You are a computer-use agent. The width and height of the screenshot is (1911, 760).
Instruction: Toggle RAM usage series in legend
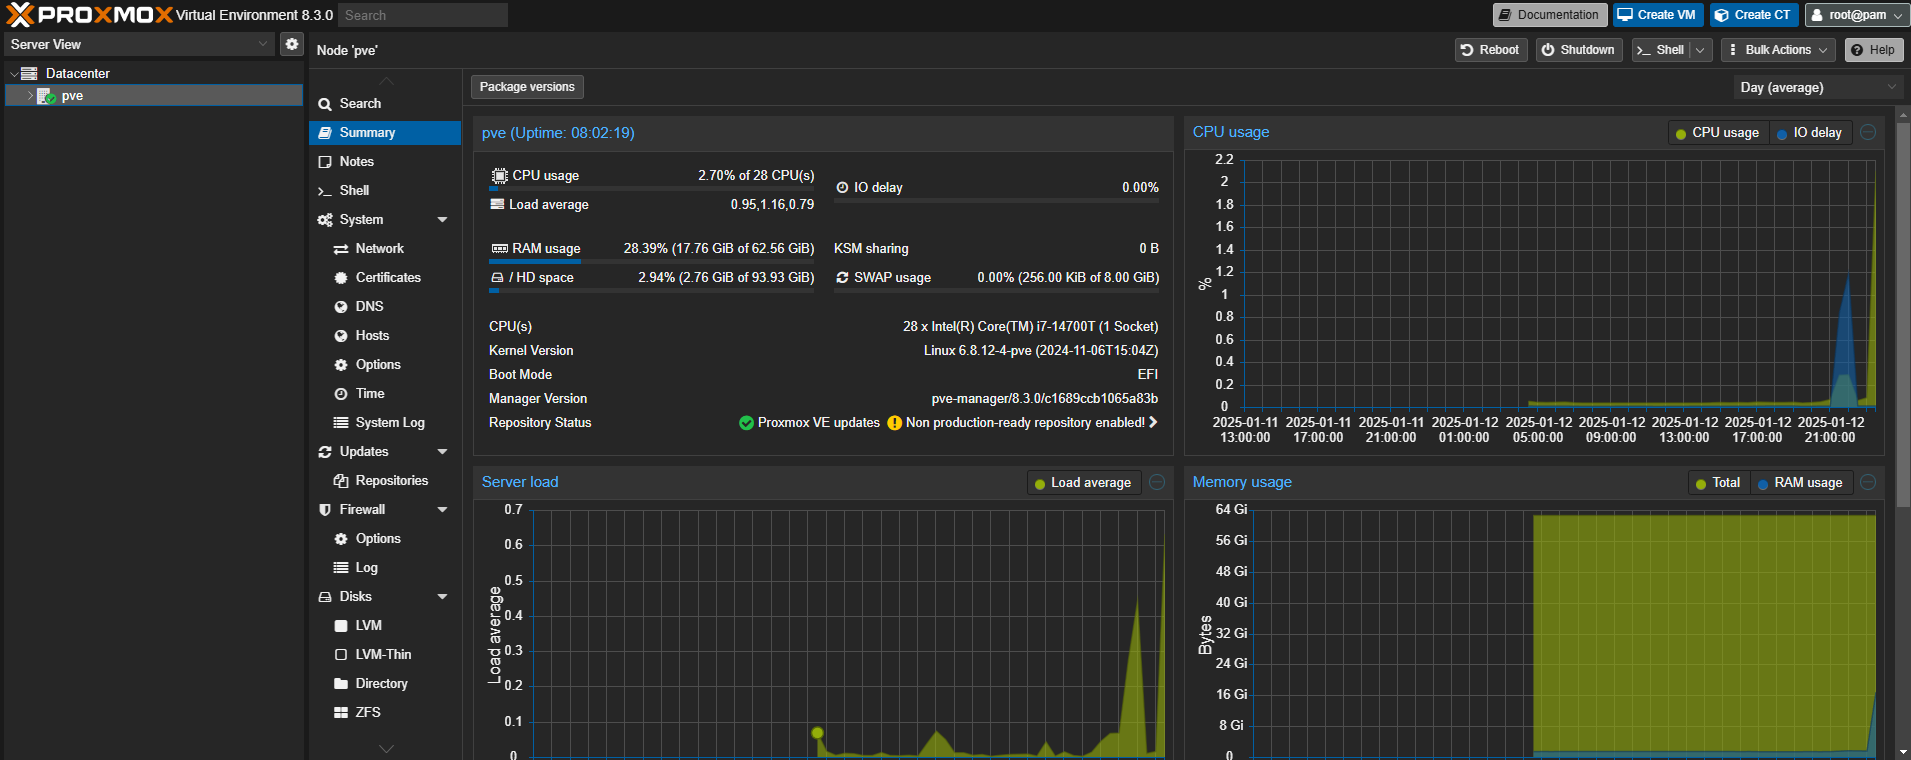(1800, 483)
